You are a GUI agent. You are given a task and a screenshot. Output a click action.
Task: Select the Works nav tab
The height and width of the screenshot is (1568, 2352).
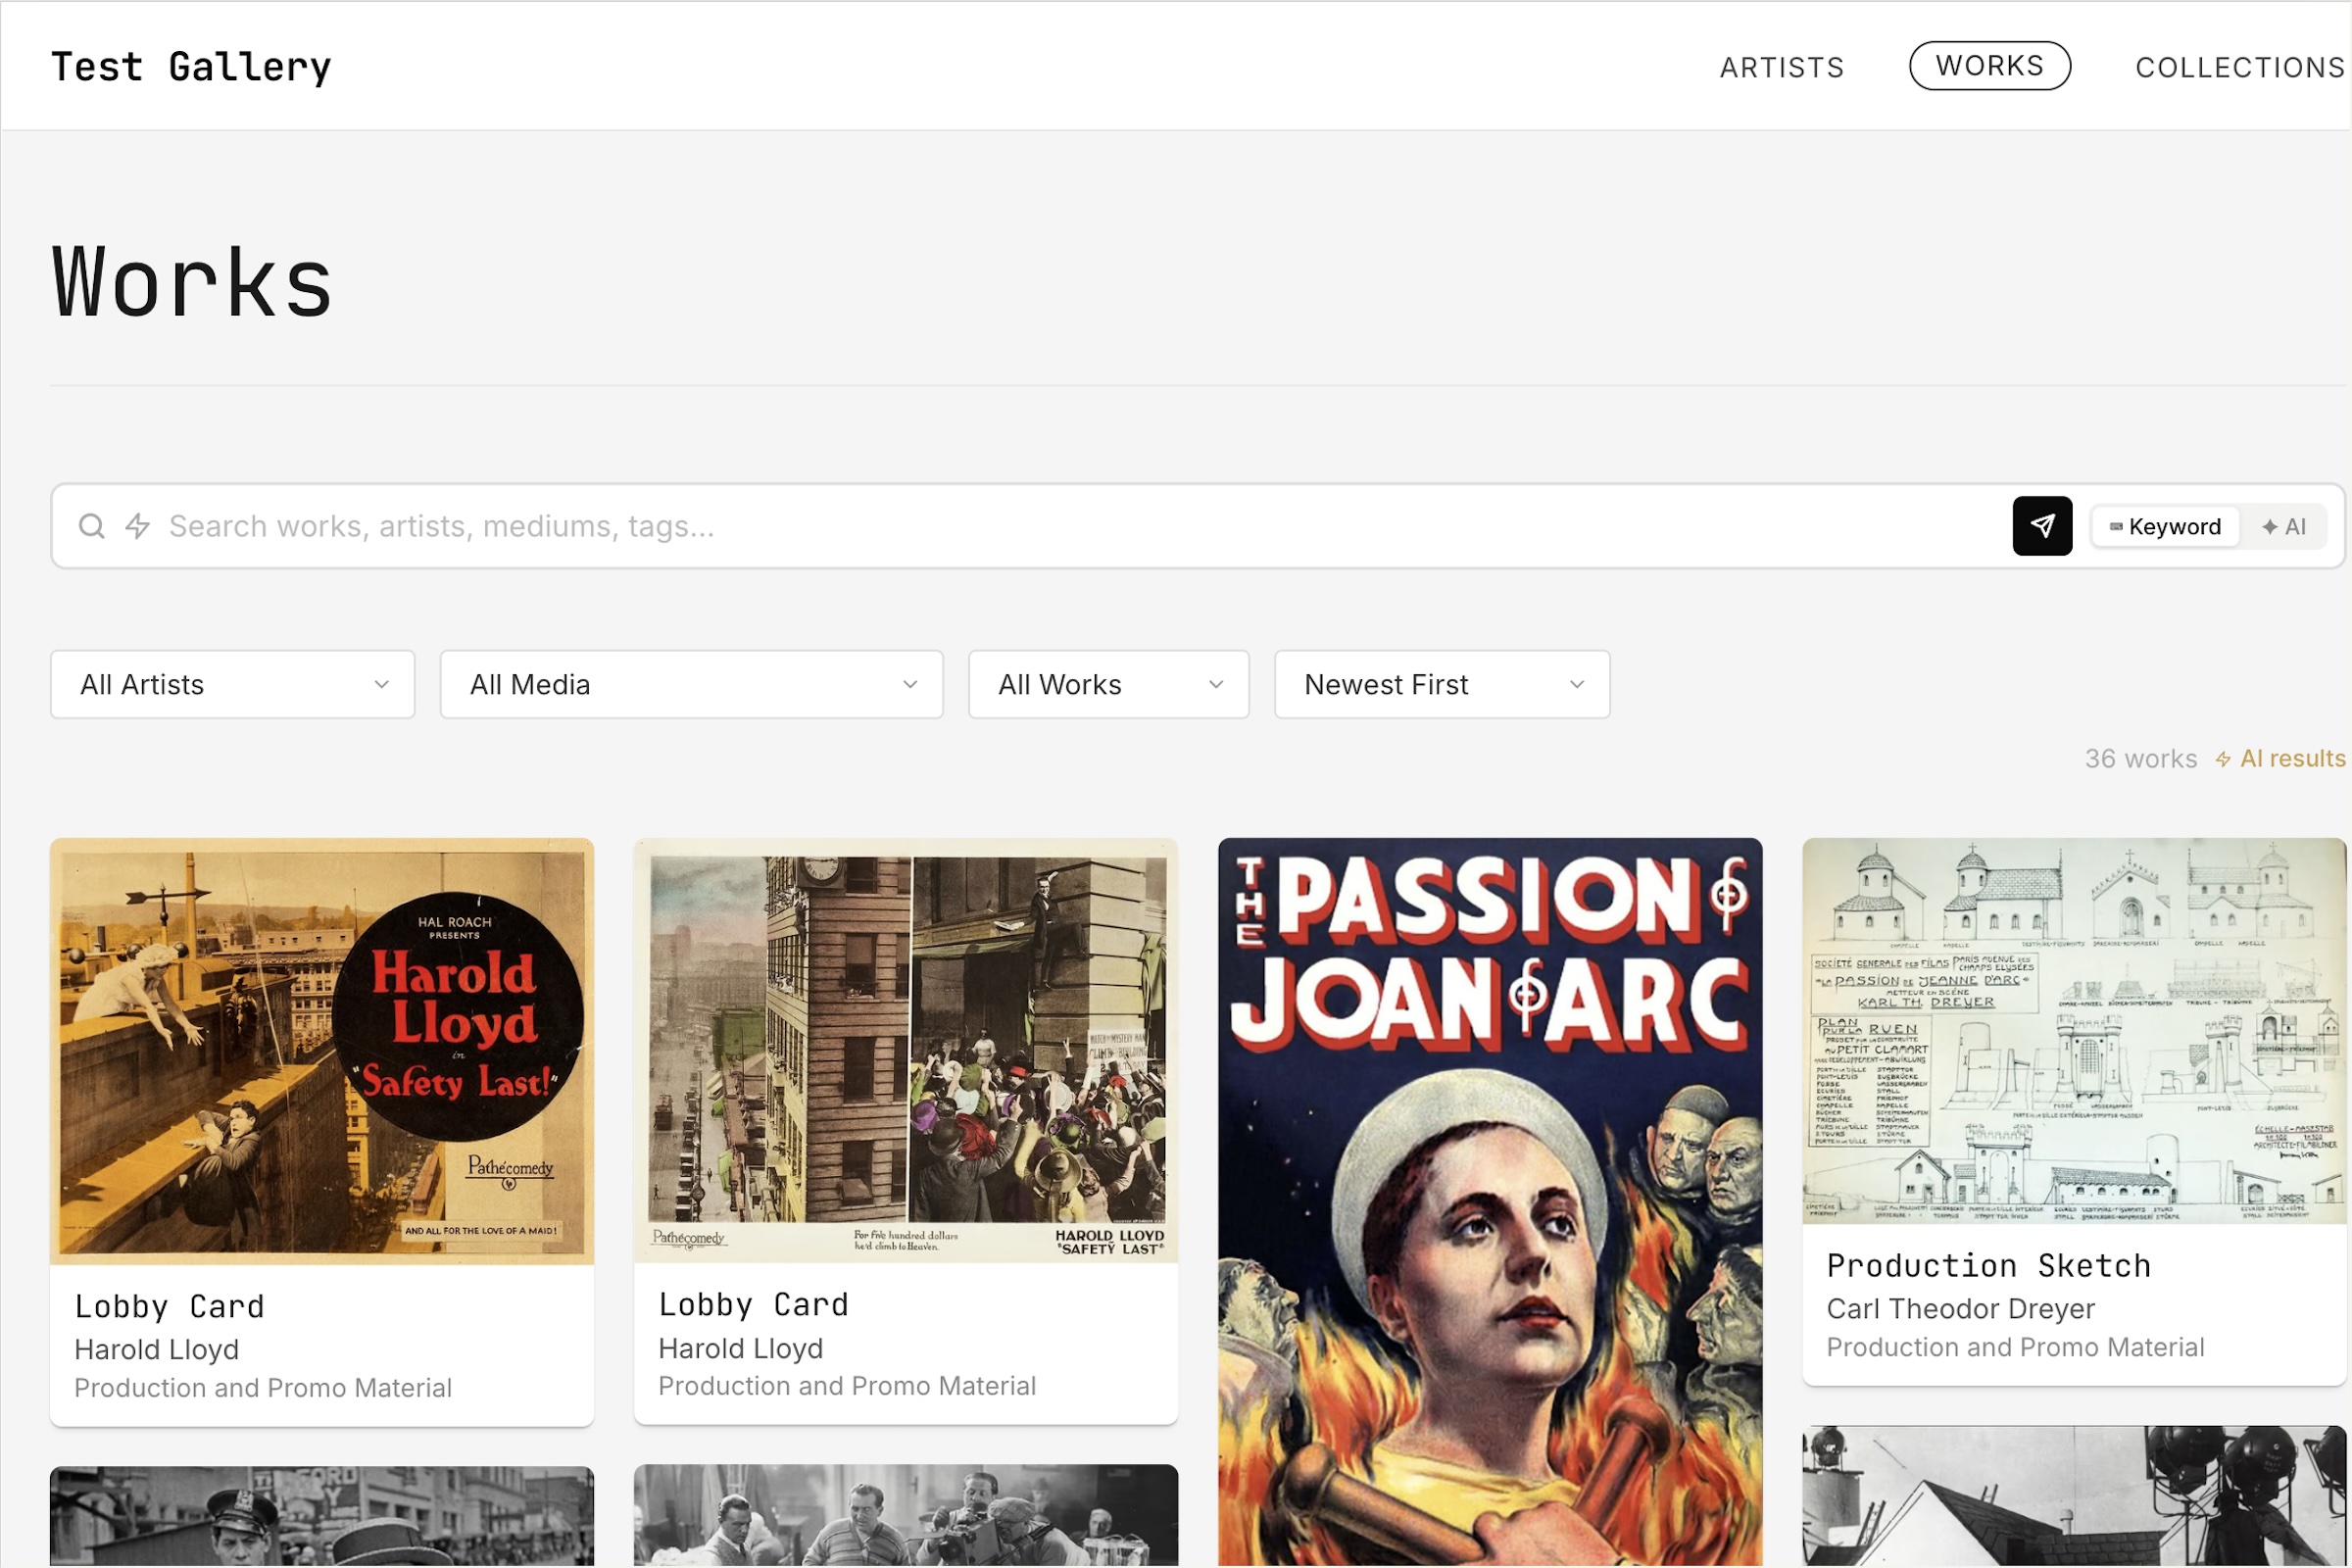point(1989,66)
